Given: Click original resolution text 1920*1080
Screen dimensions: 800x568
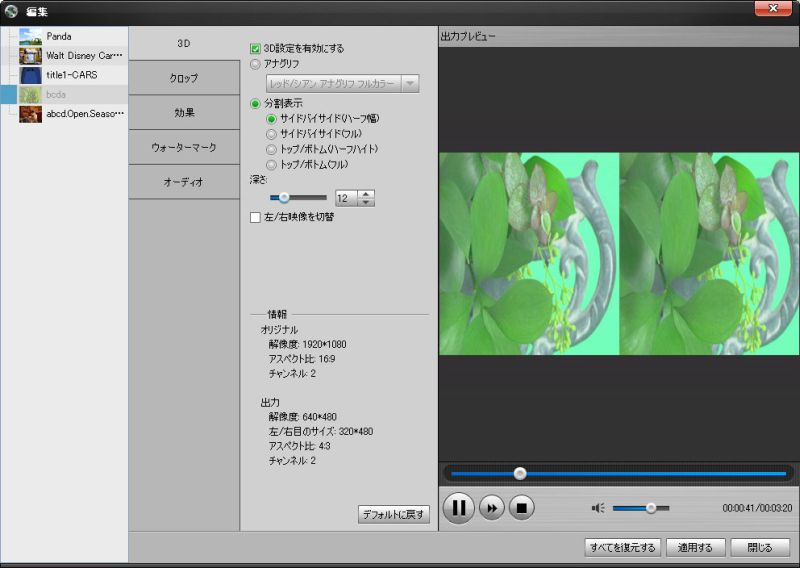Looking at the screenshot, I should coord(324,344).
